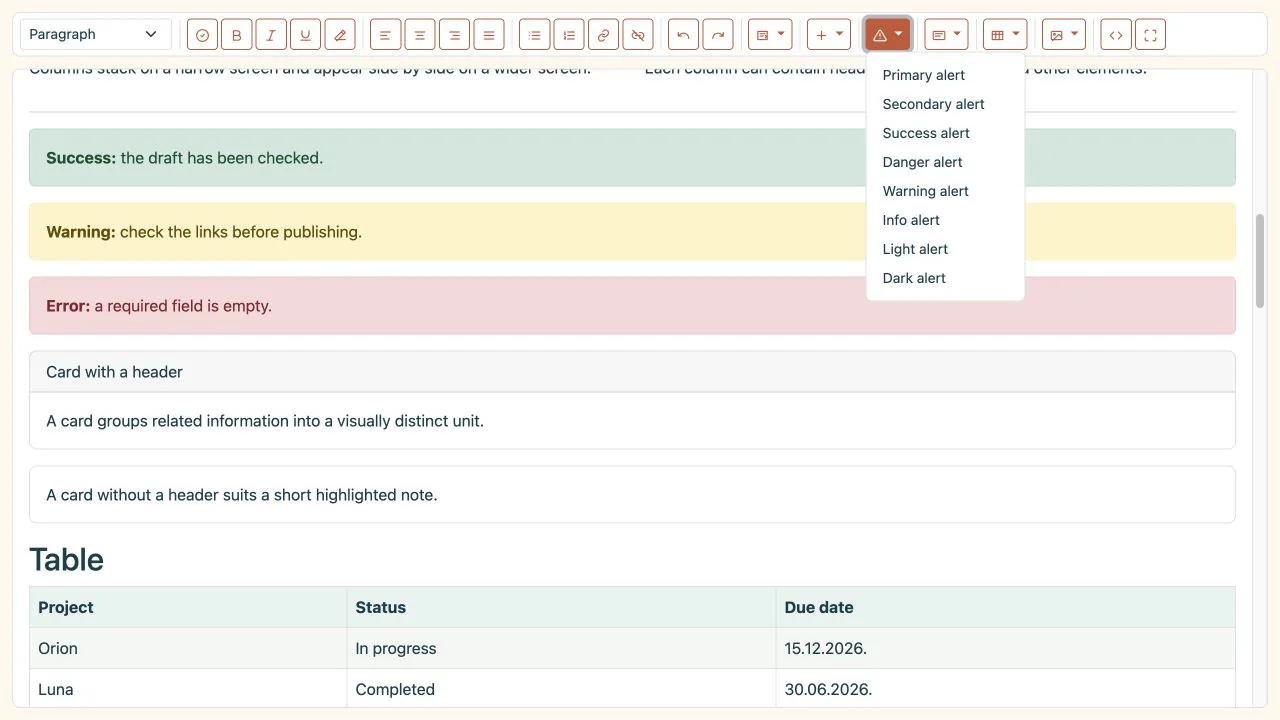
Task: Open the card insert dropdown
Action: [946, 35]
